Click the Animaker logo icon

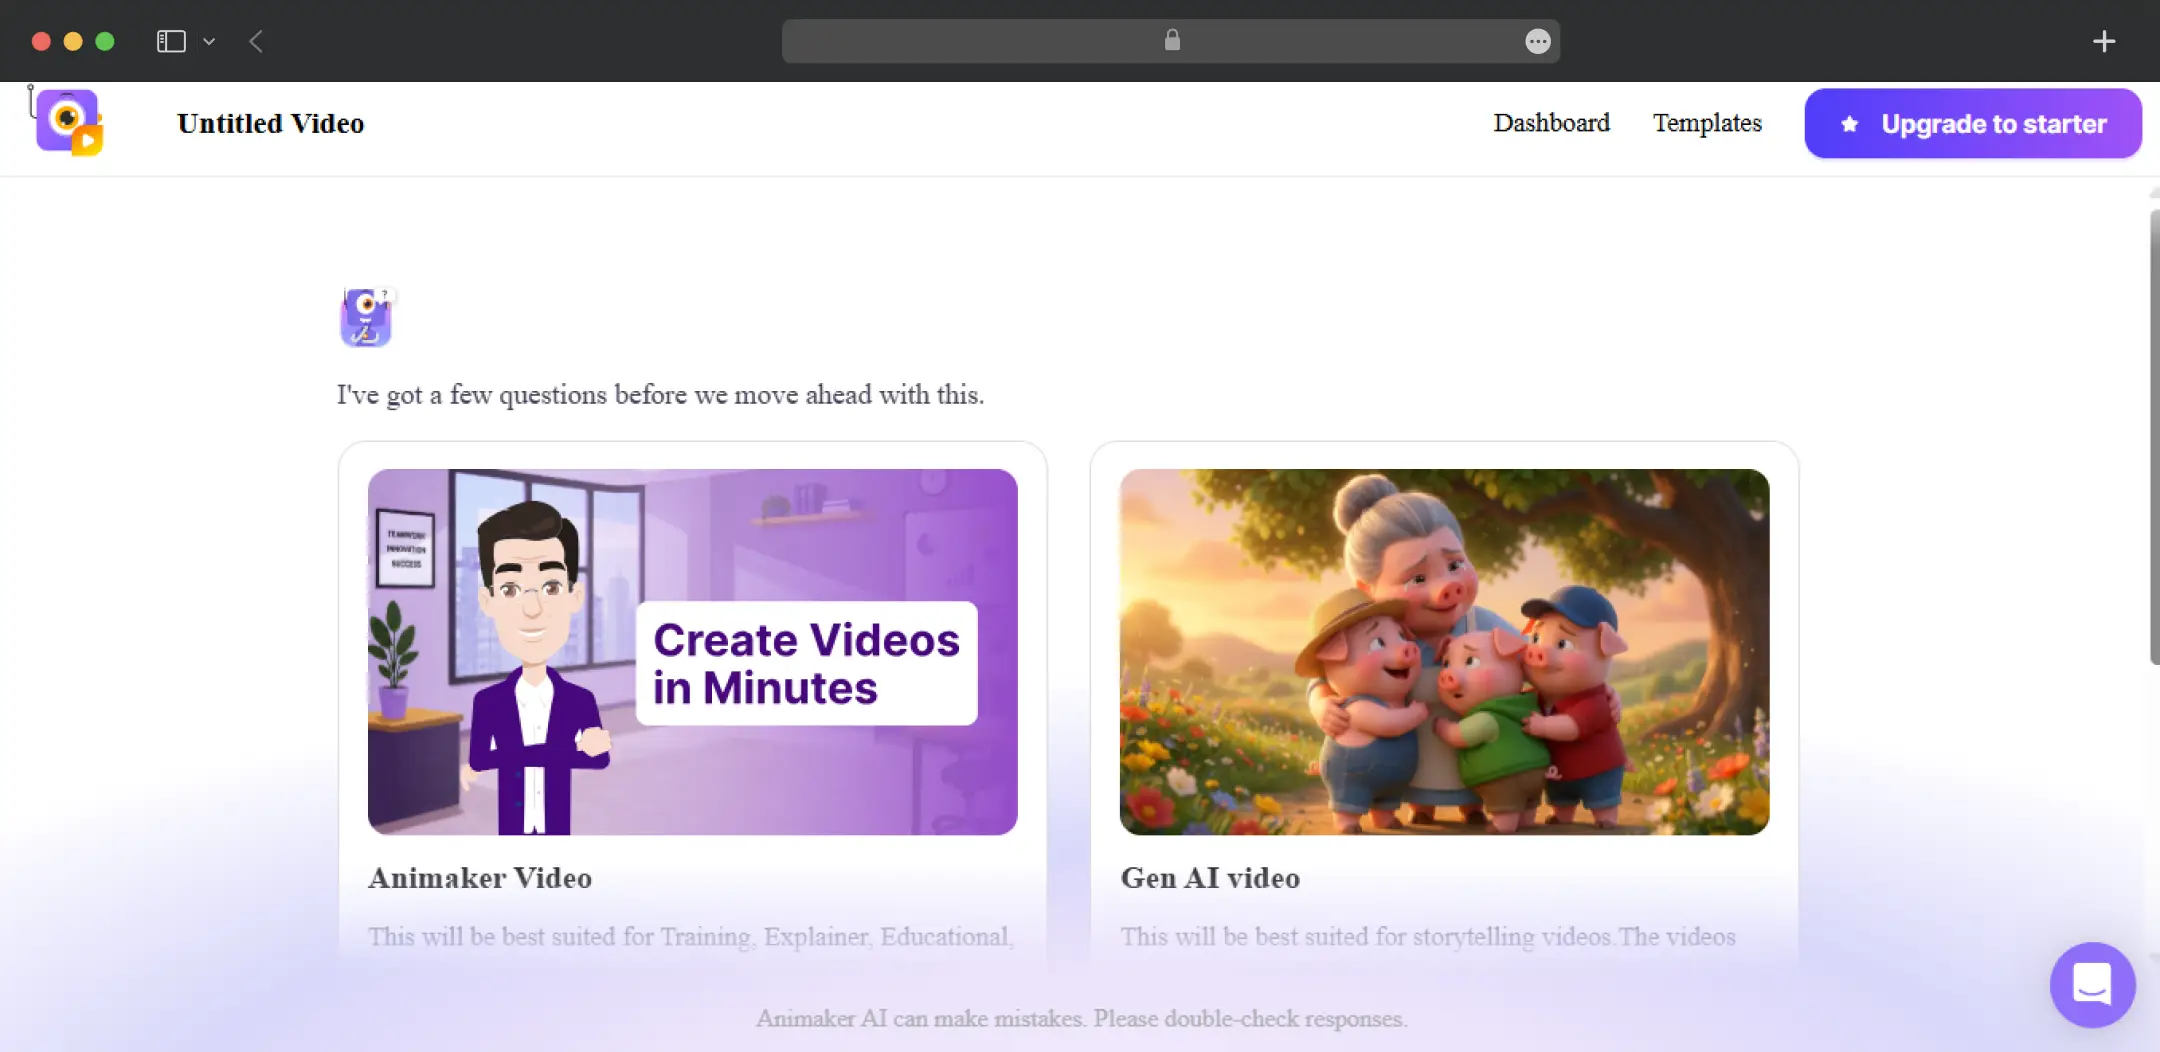[x=68, y=122]
